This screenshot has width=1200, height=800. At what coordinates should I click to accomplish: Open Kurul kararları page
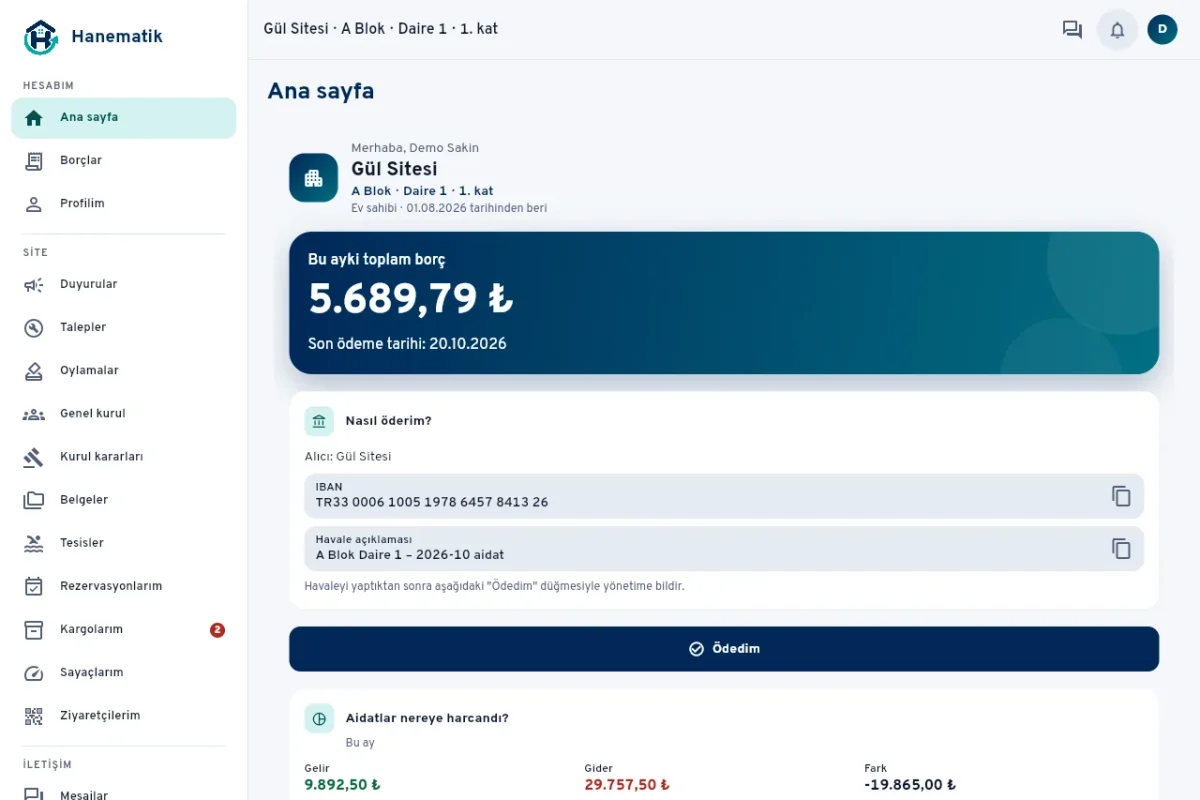[124, 457]
